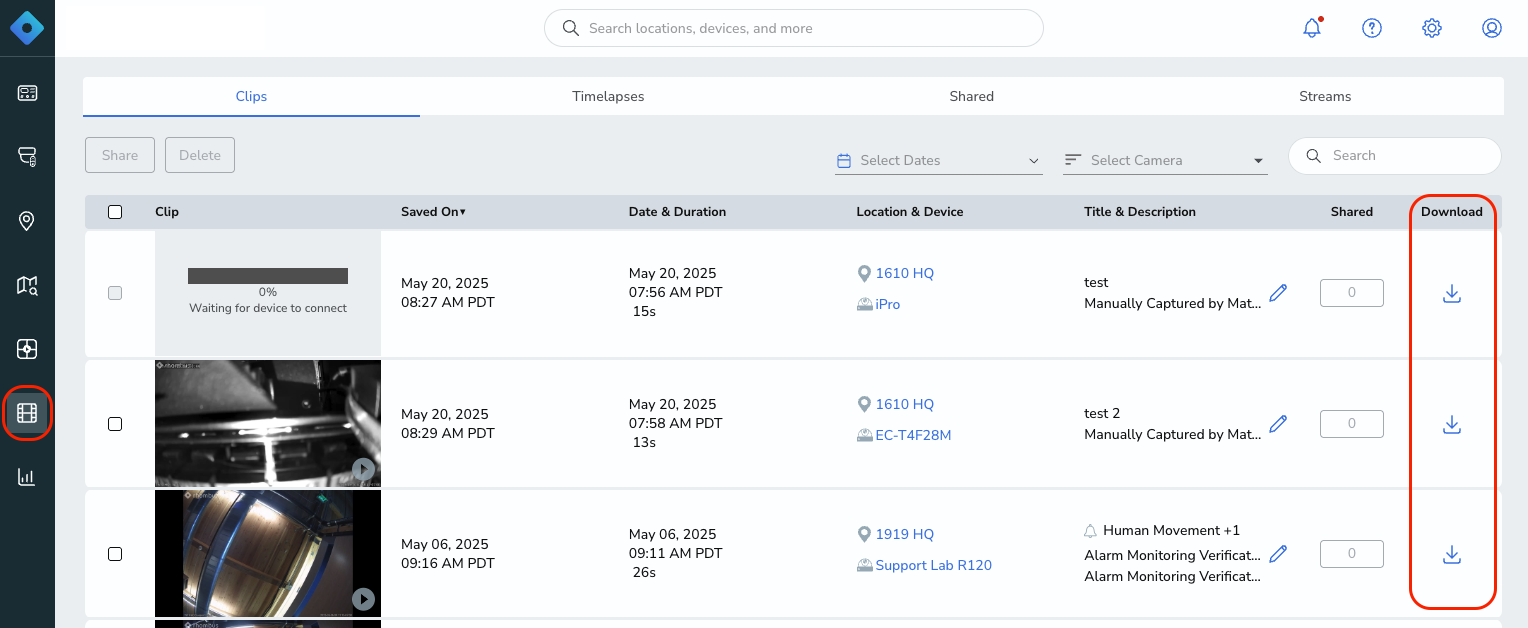This screenshot has width=1528, height=628.
Task: Click the 0% upload progress bar
Action: [268, 276]
